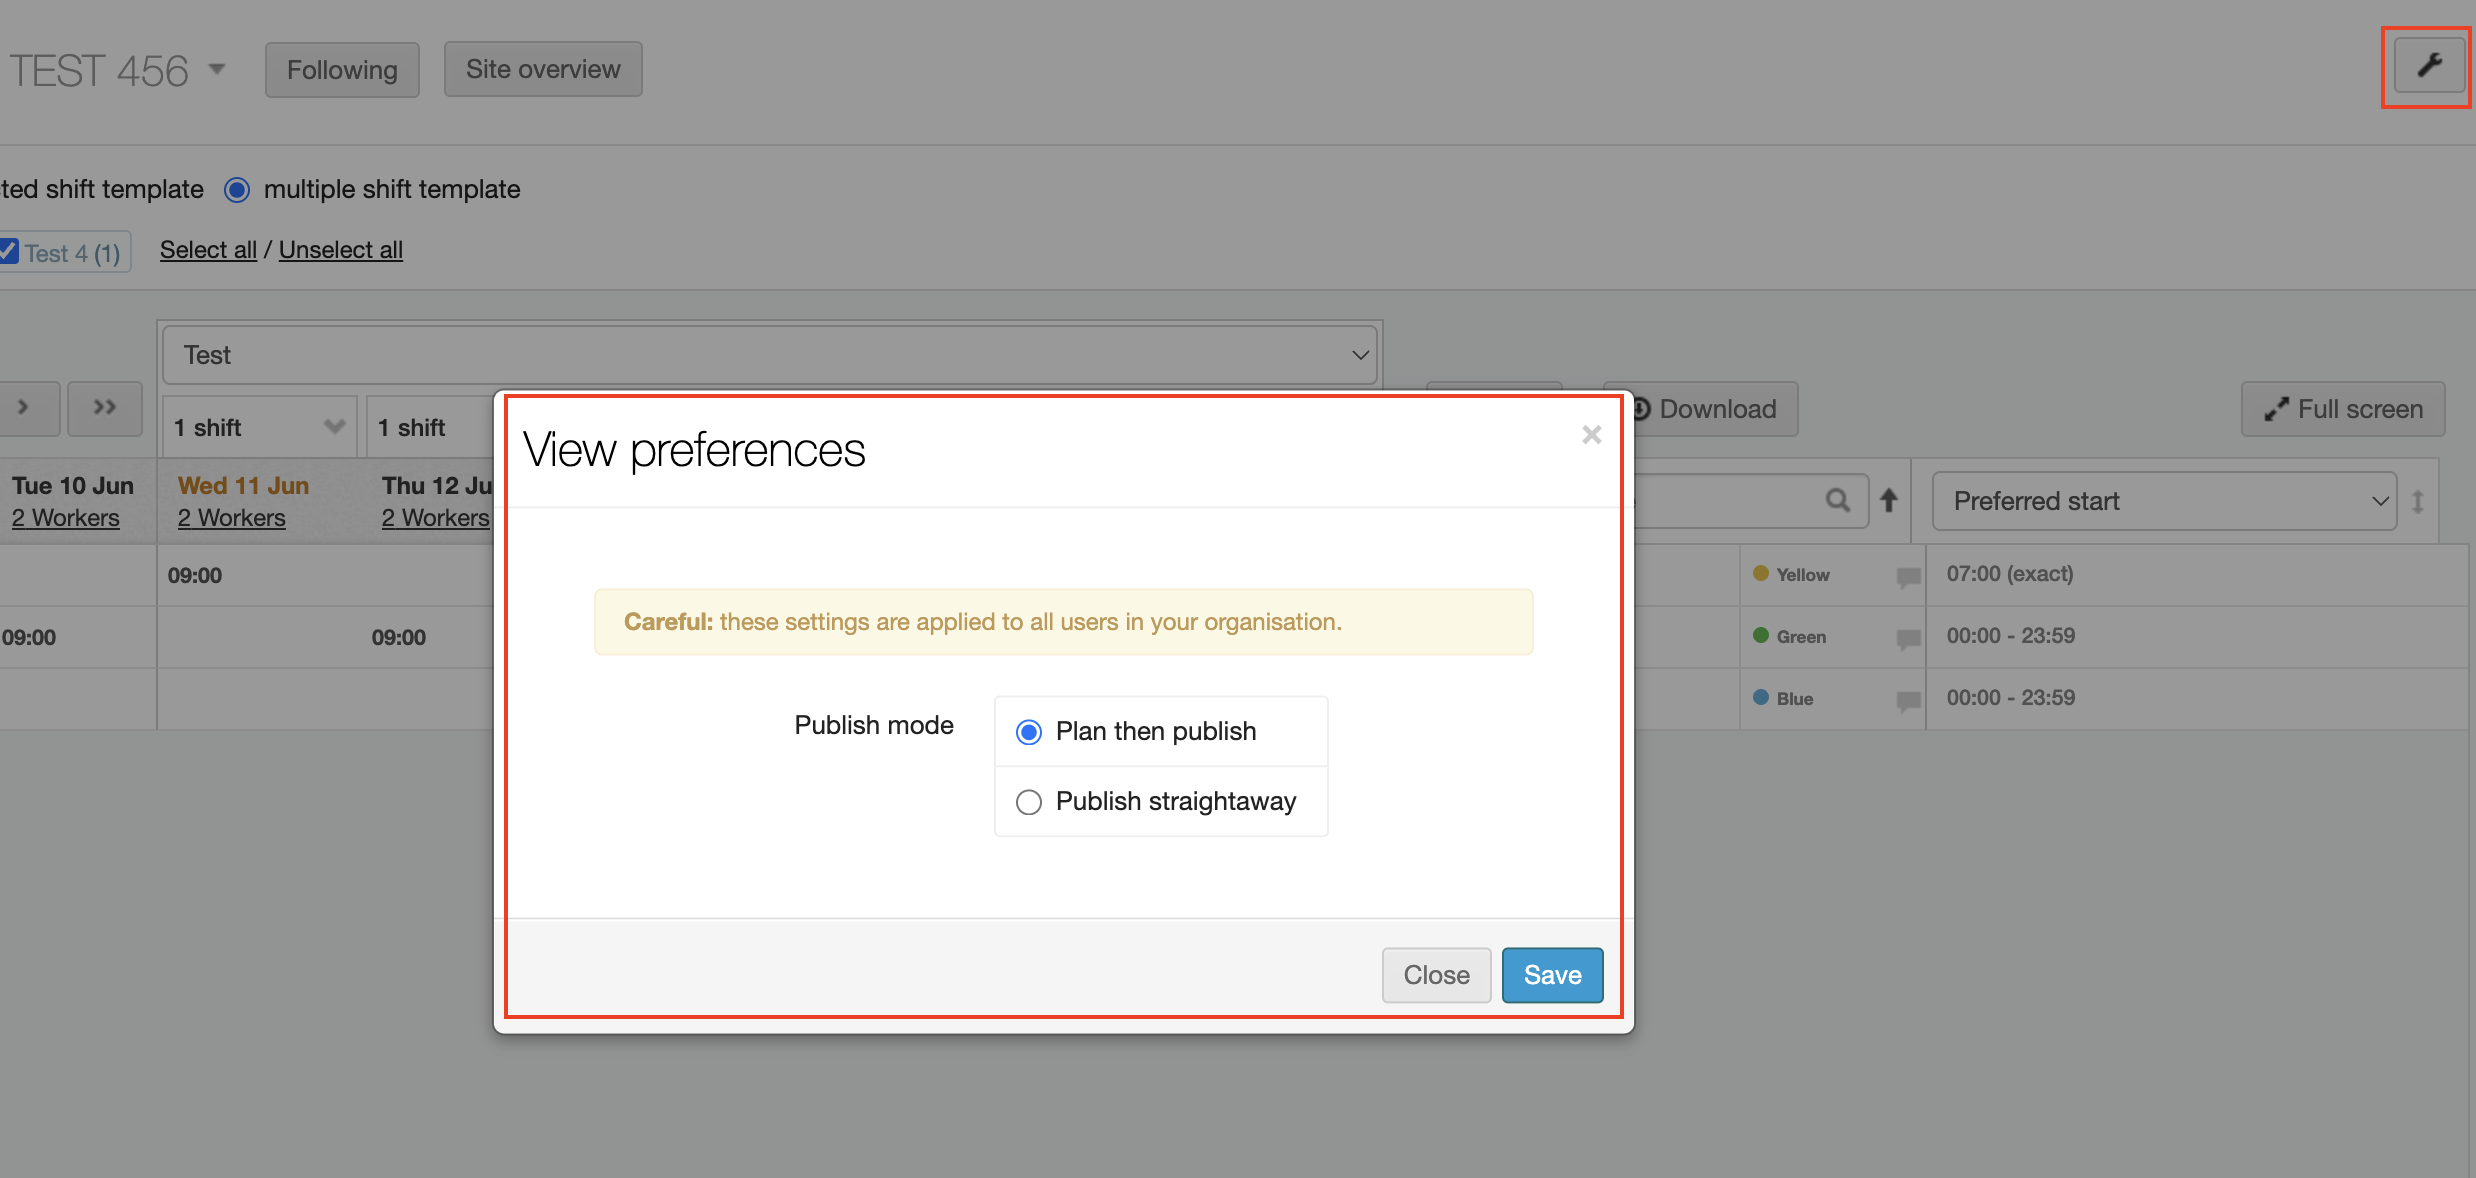Save the view preferences

(x=1552, y=975)
